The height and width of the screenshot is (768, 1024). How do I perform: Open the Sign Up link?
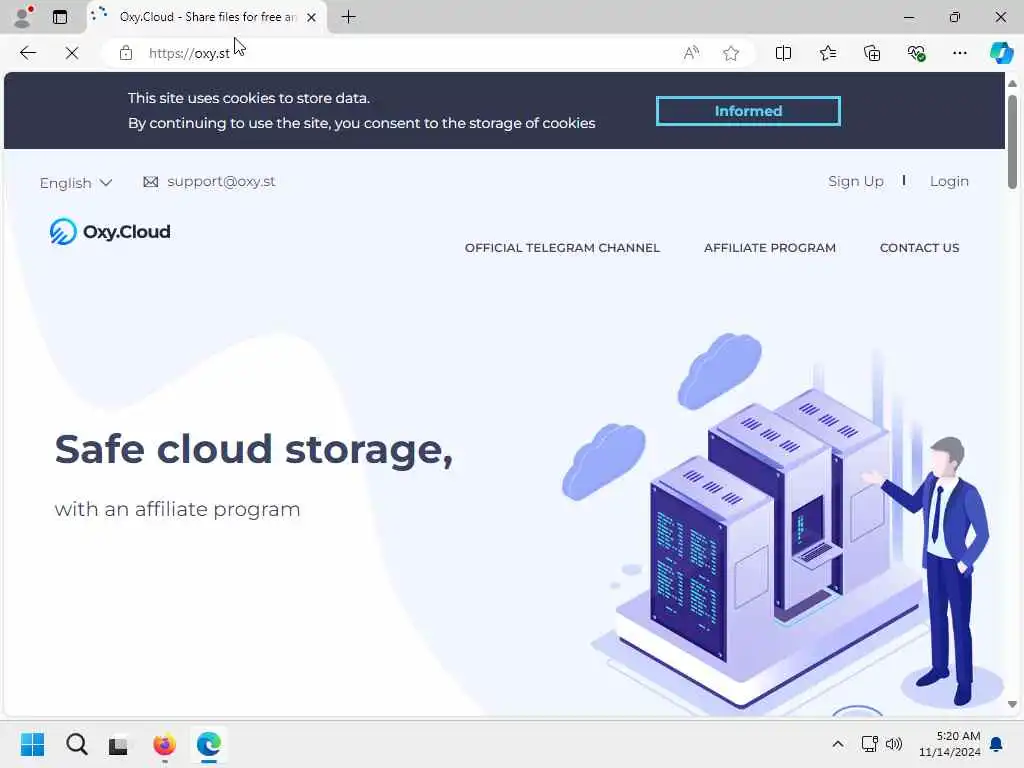(x=856, y=181)
